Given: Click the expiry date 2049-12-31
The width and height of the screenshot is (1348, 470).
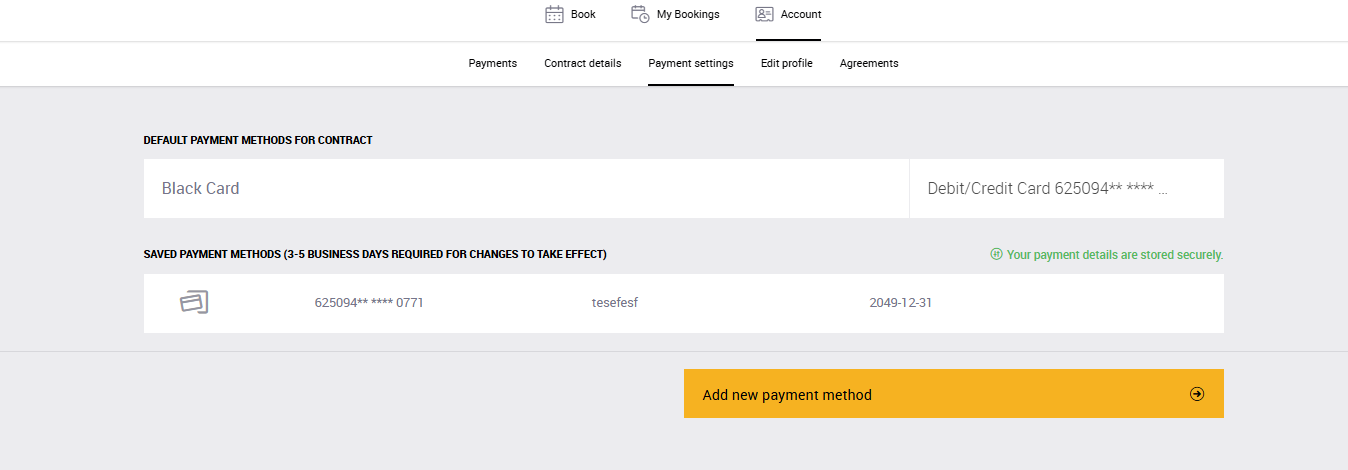Looking at the screenshot, I should pos(900,302).
